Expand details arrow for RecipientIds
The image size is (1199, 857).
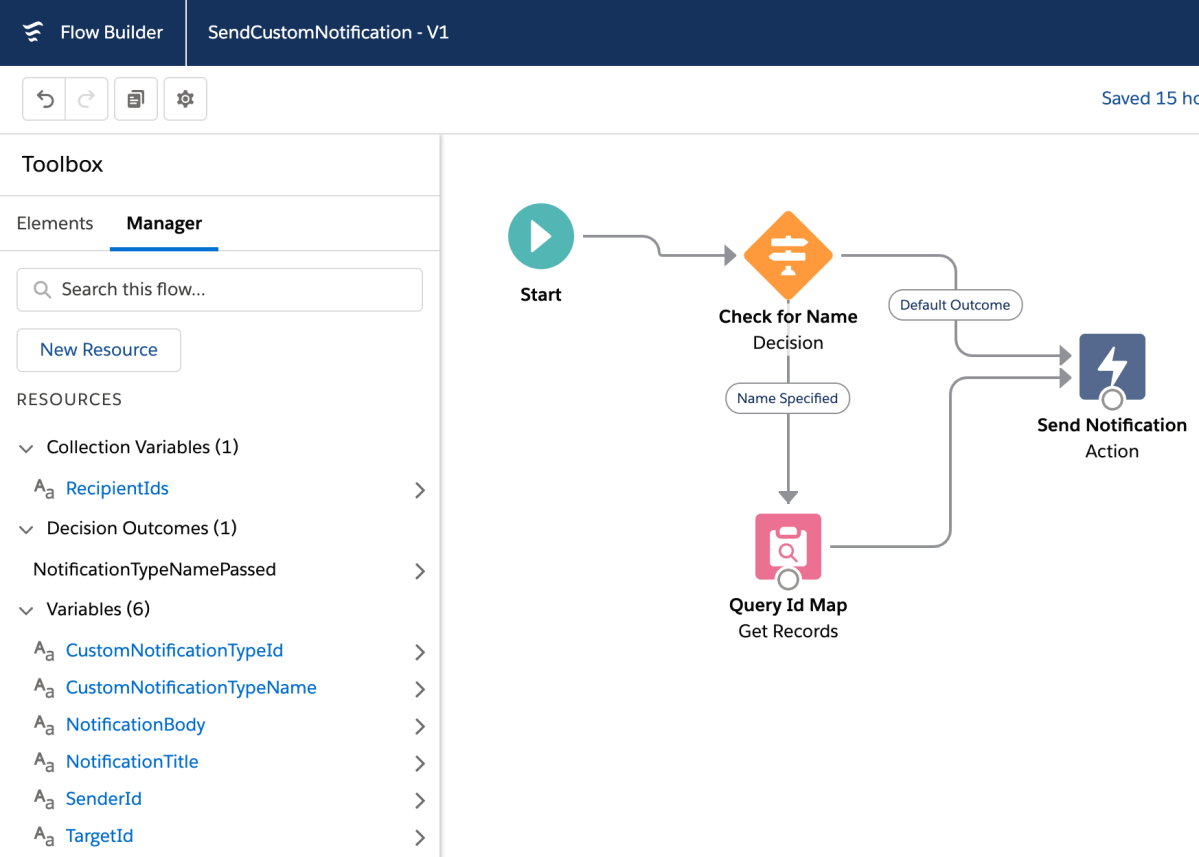click(x=420, y=490)
